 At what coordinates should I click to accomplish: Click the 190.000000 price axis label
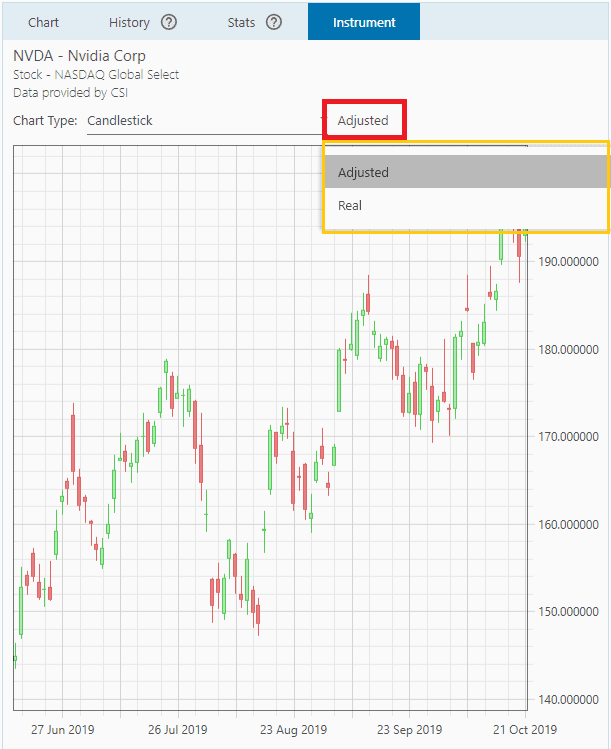(x=568, y=262)
